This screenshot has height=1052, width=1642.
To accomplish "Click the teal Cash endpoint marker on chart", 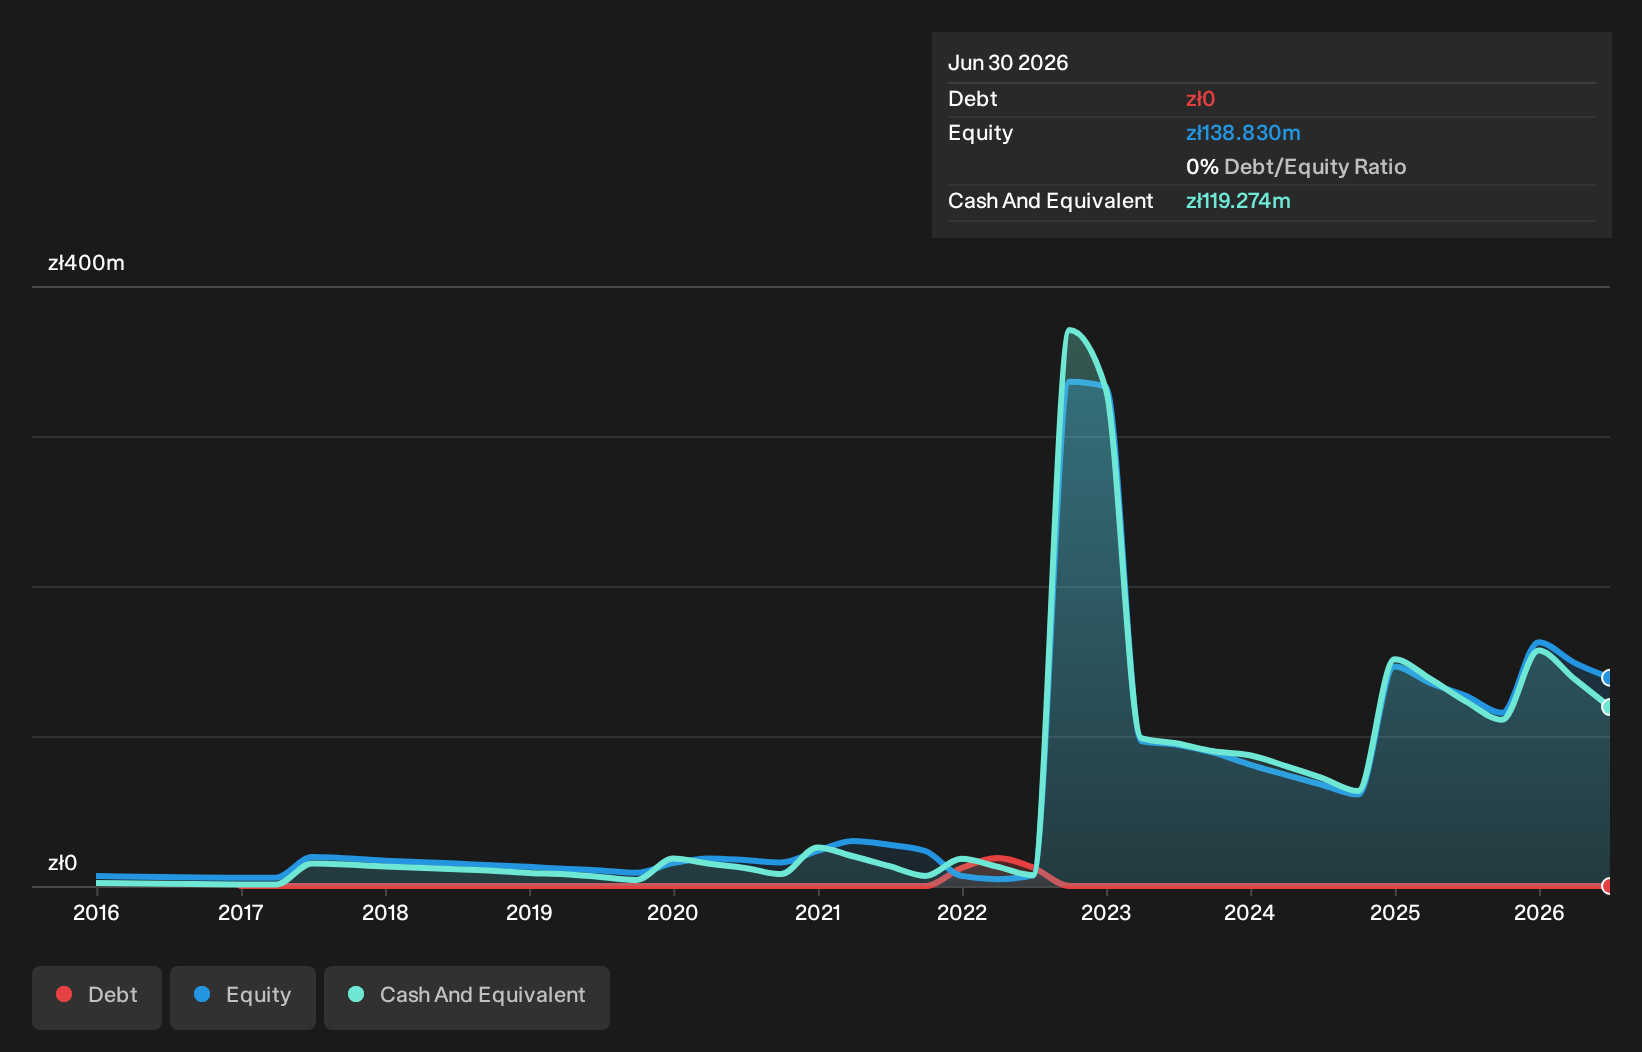I will (1608, 707).
